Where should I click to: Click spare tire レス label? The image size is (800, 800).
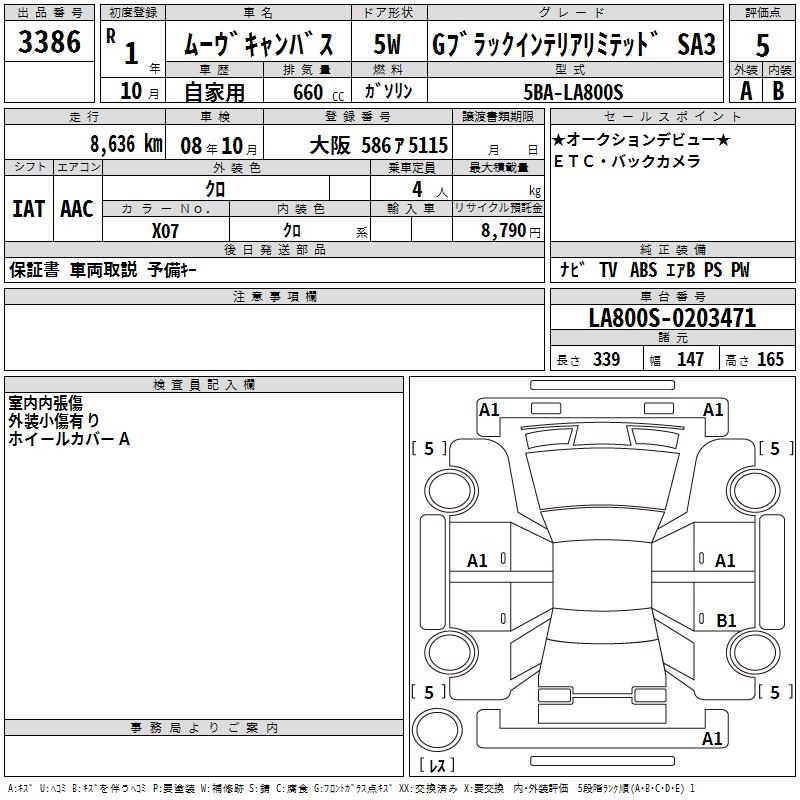pos(437,764)
